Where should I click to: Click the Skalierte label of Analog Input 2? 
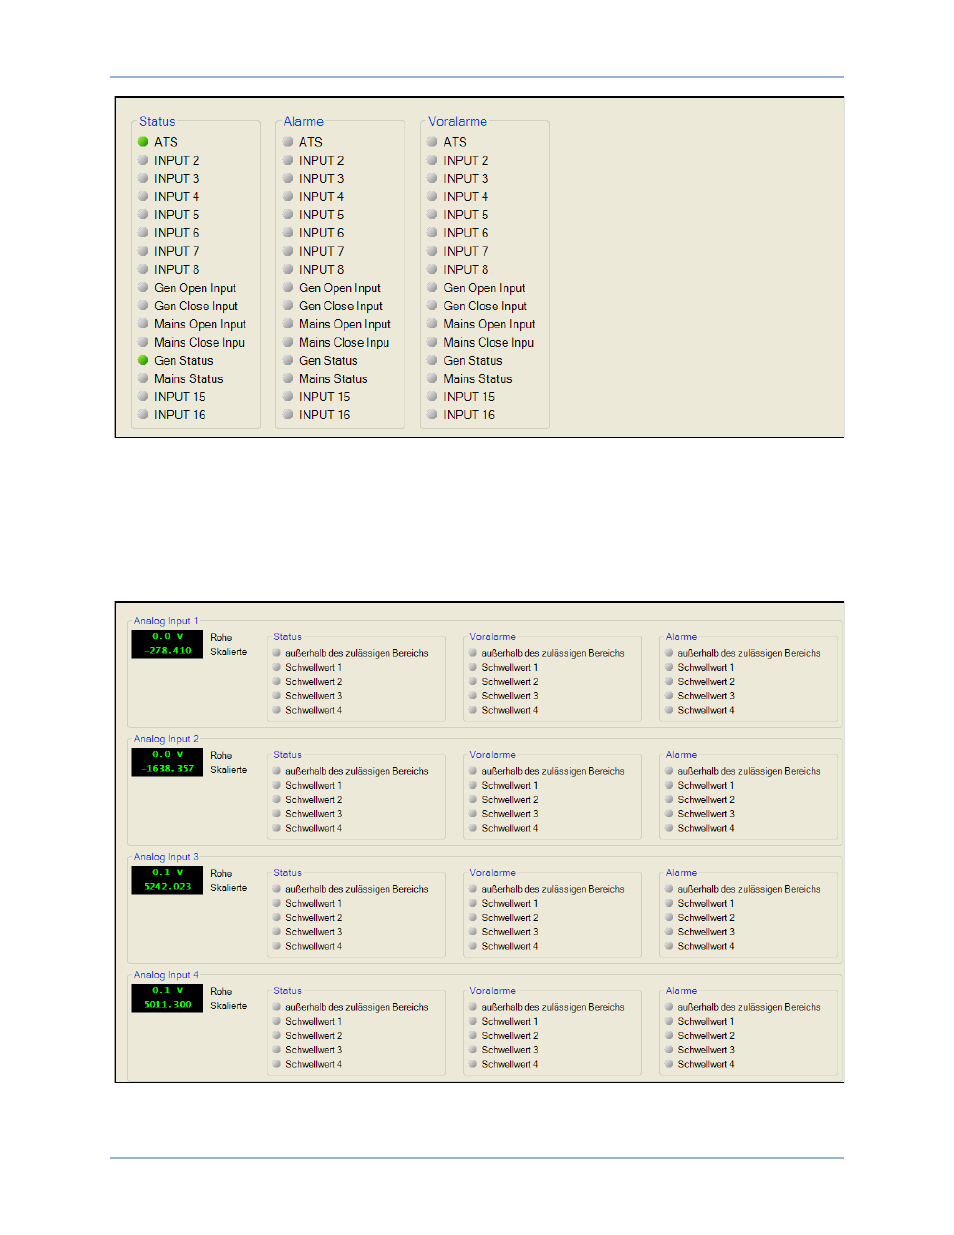(x=229, y=770)
